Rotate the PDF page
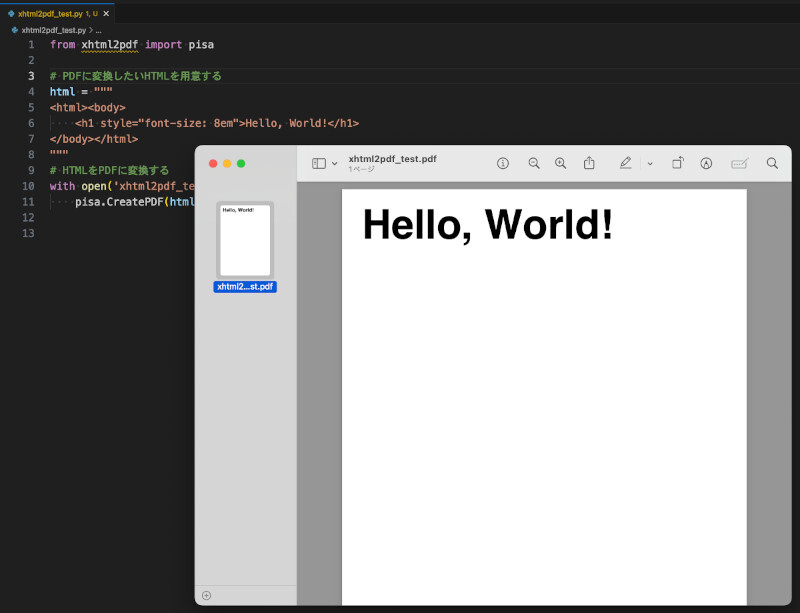The width and height of the screenshot is (800, 613). pos(677,163)
